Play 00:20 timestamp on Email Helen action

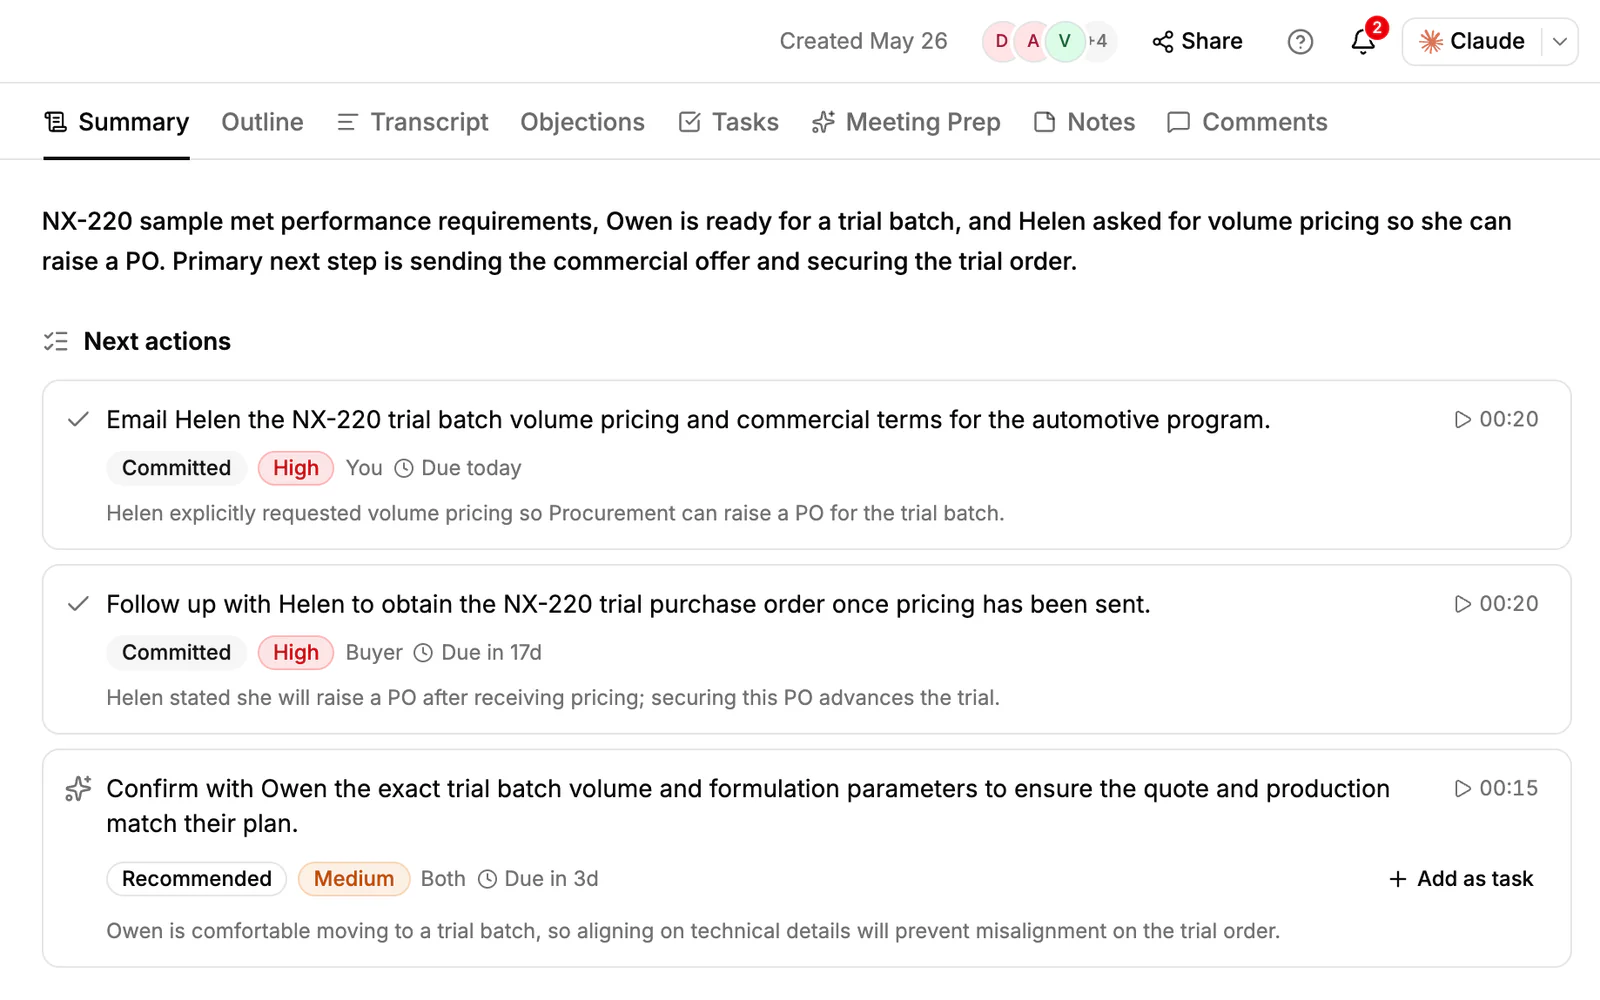[1496, 419]
